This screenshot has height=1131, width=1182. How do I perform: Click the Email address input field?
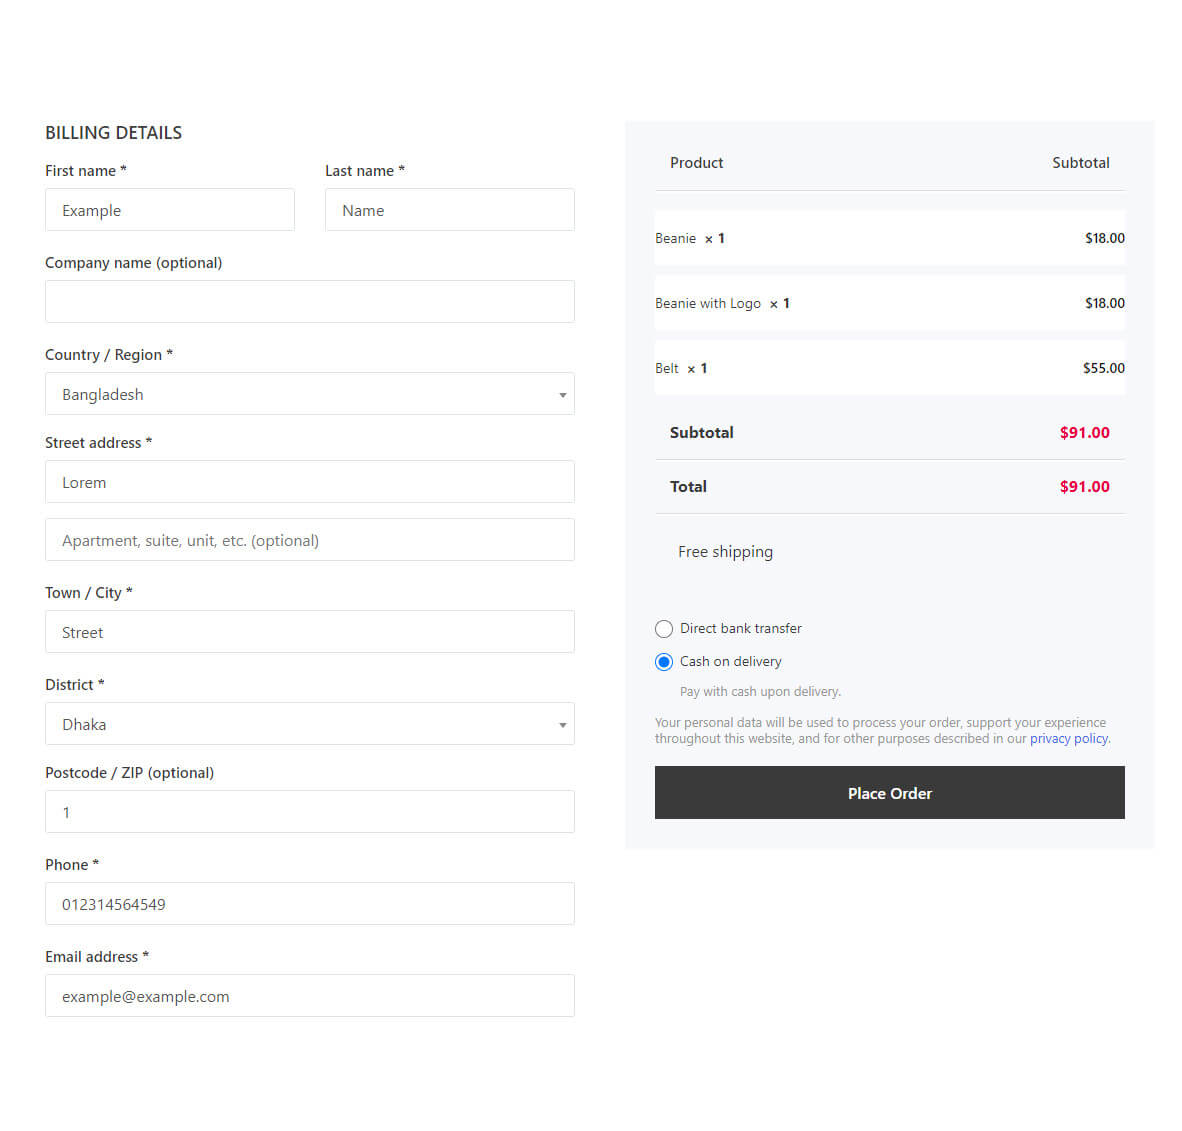(310, 997)
